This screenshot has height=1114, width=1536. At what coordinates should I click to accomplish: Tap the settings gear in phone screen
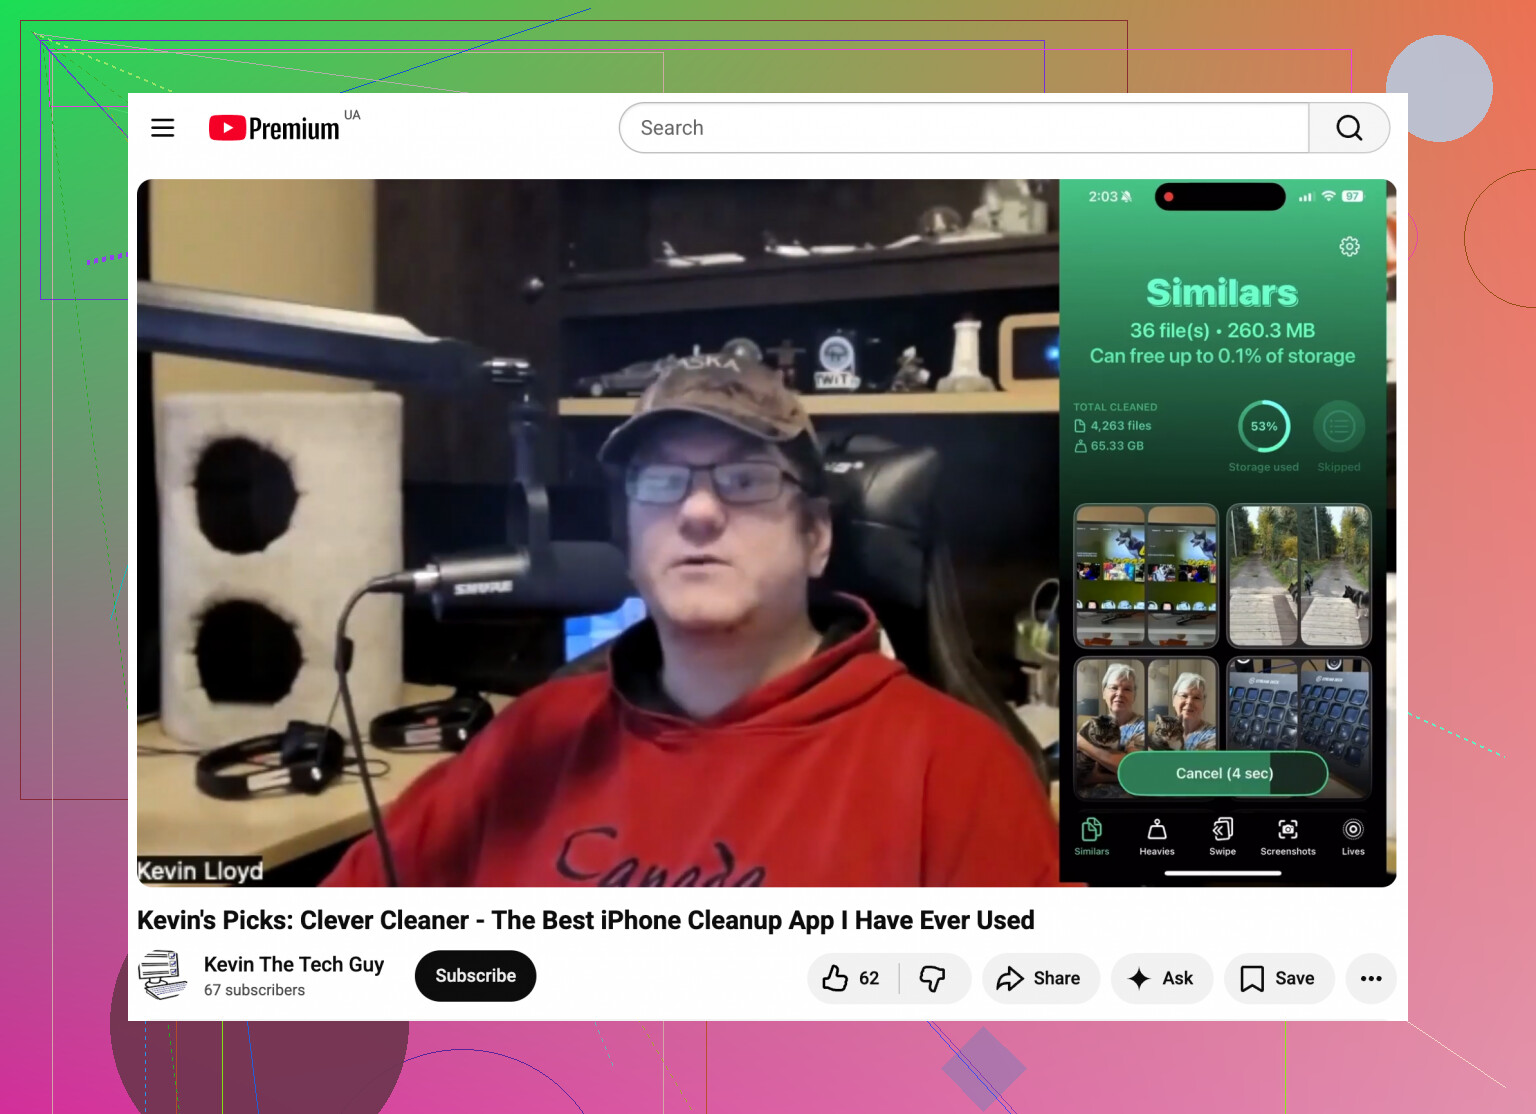click(x=1349, y=246)
